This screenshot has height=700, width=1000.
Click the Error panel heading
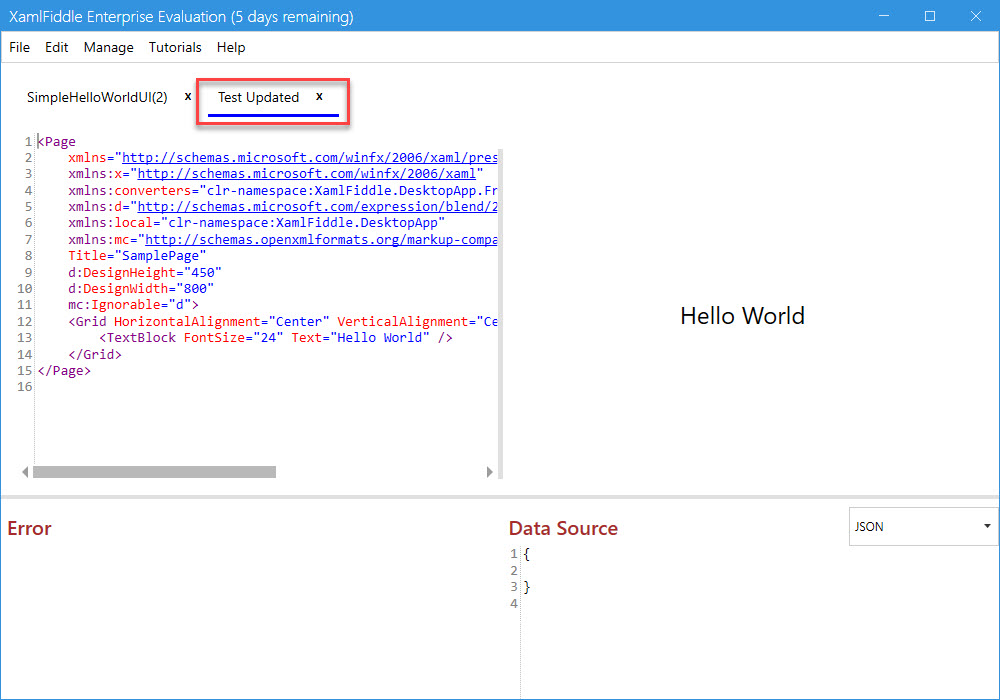(x=29, y=528)
